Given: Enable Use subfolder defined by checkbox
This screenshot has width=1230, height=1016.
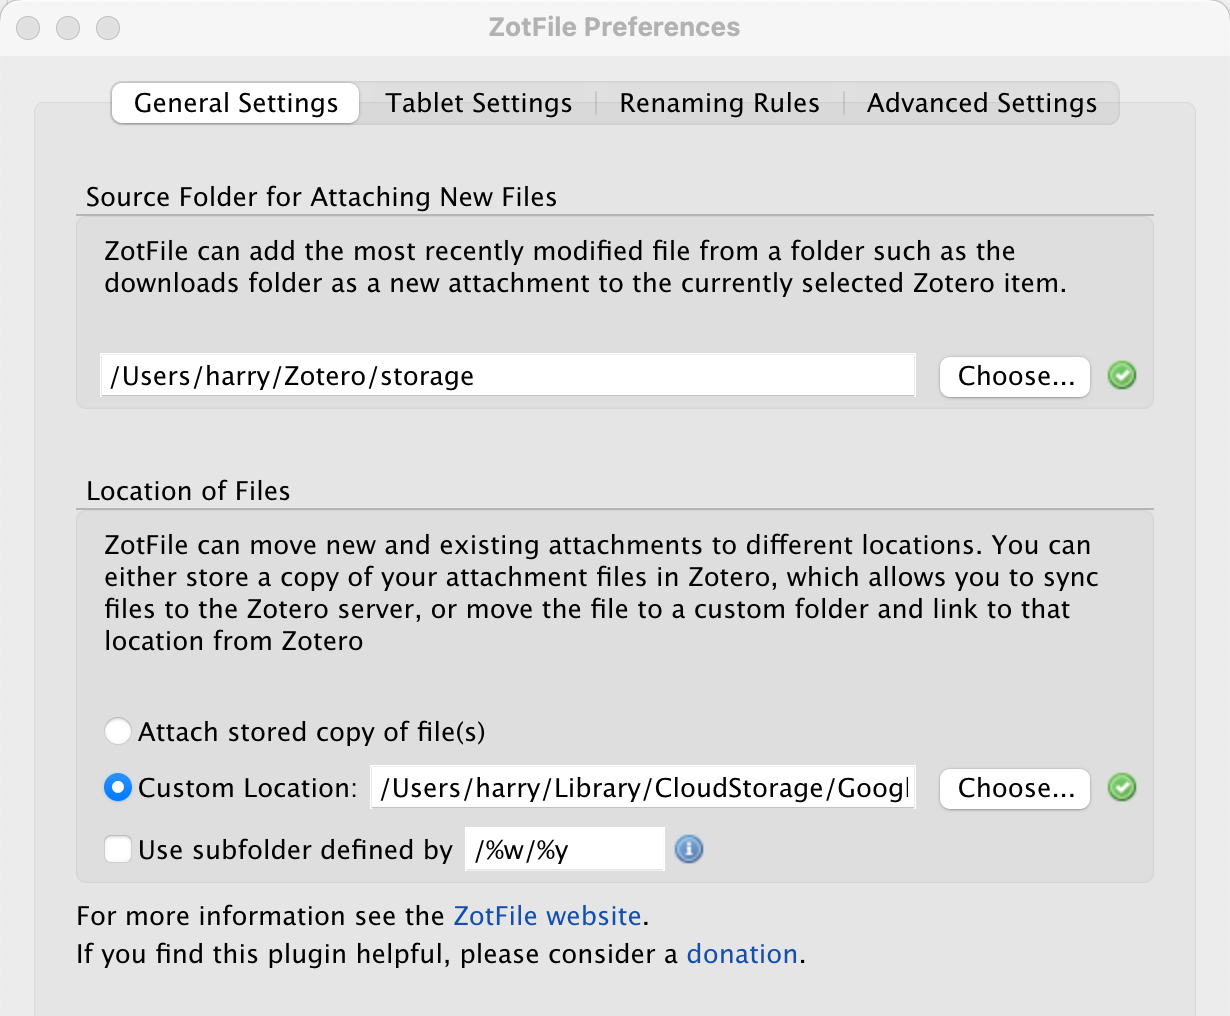Looking at the screenshot, I should [118, 849].
